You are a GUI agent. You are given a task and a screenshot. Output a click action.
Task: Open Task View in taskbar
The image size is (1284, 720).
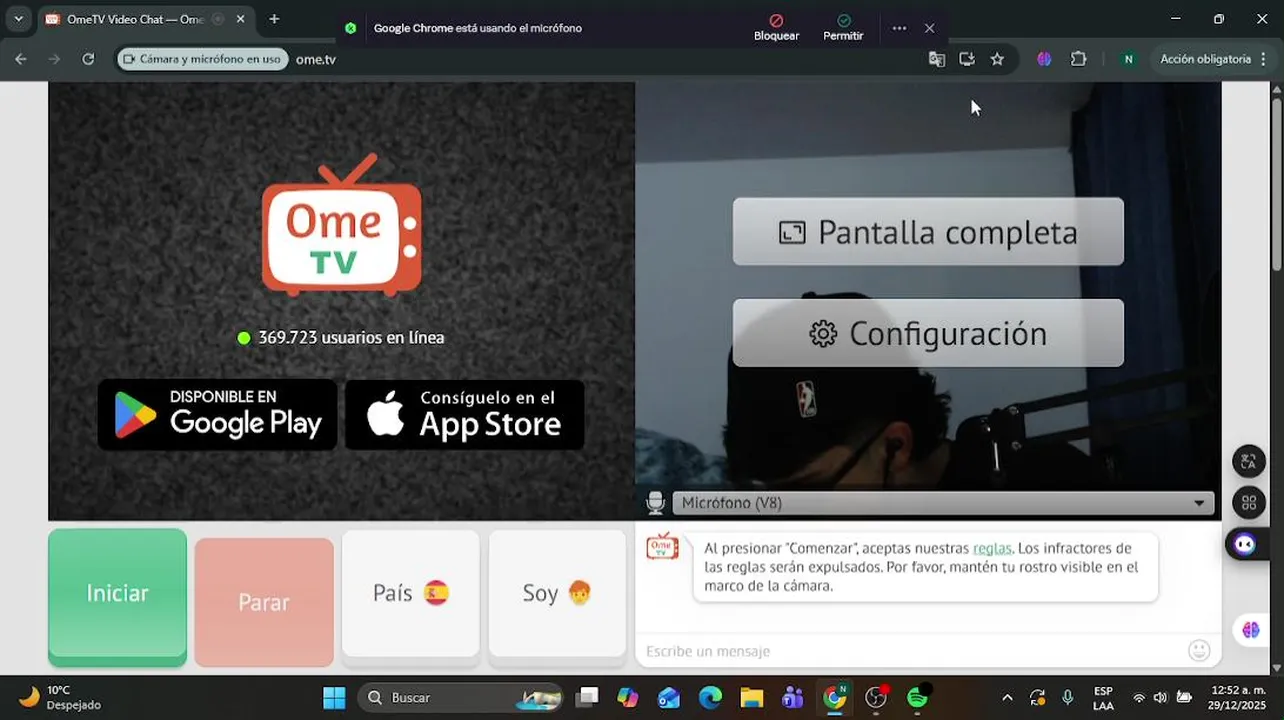coord(587,697)
